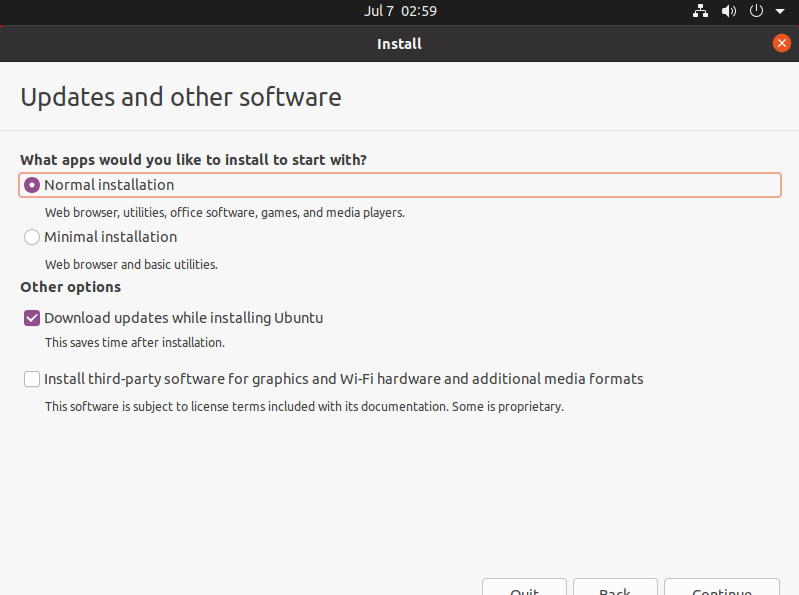Click the Install window title bar
Screen dimensions: 799x595
pos(399,43)
